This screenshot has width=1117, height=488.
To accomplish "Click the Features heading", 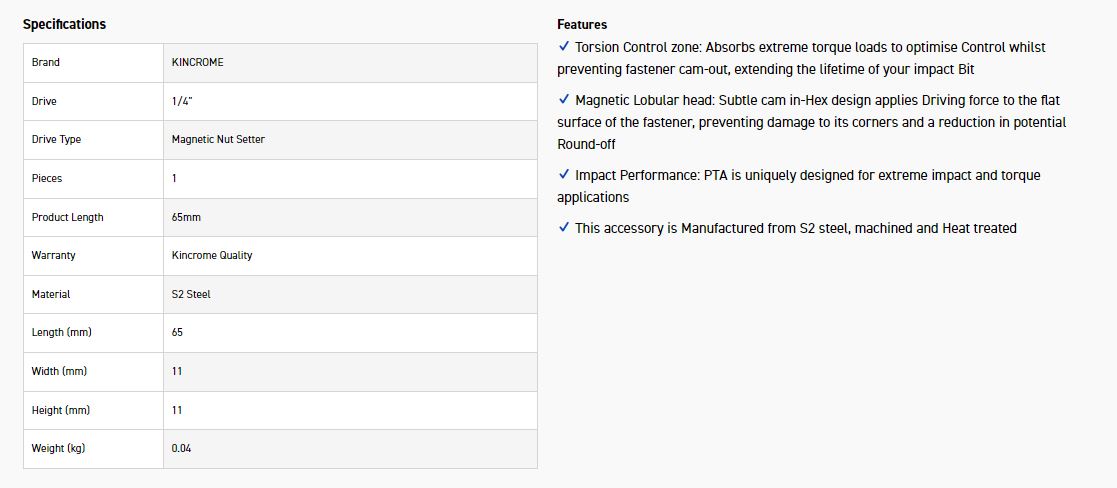I will click(582, 24).
